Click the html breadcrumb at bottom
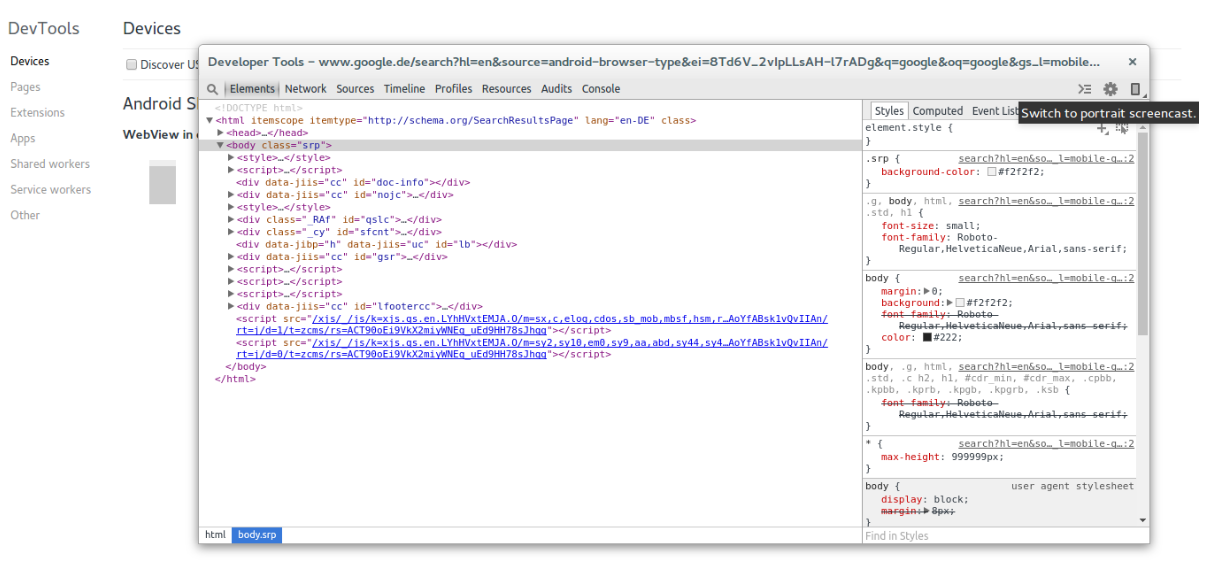The image size is (1205, 569). pos(215,535)
